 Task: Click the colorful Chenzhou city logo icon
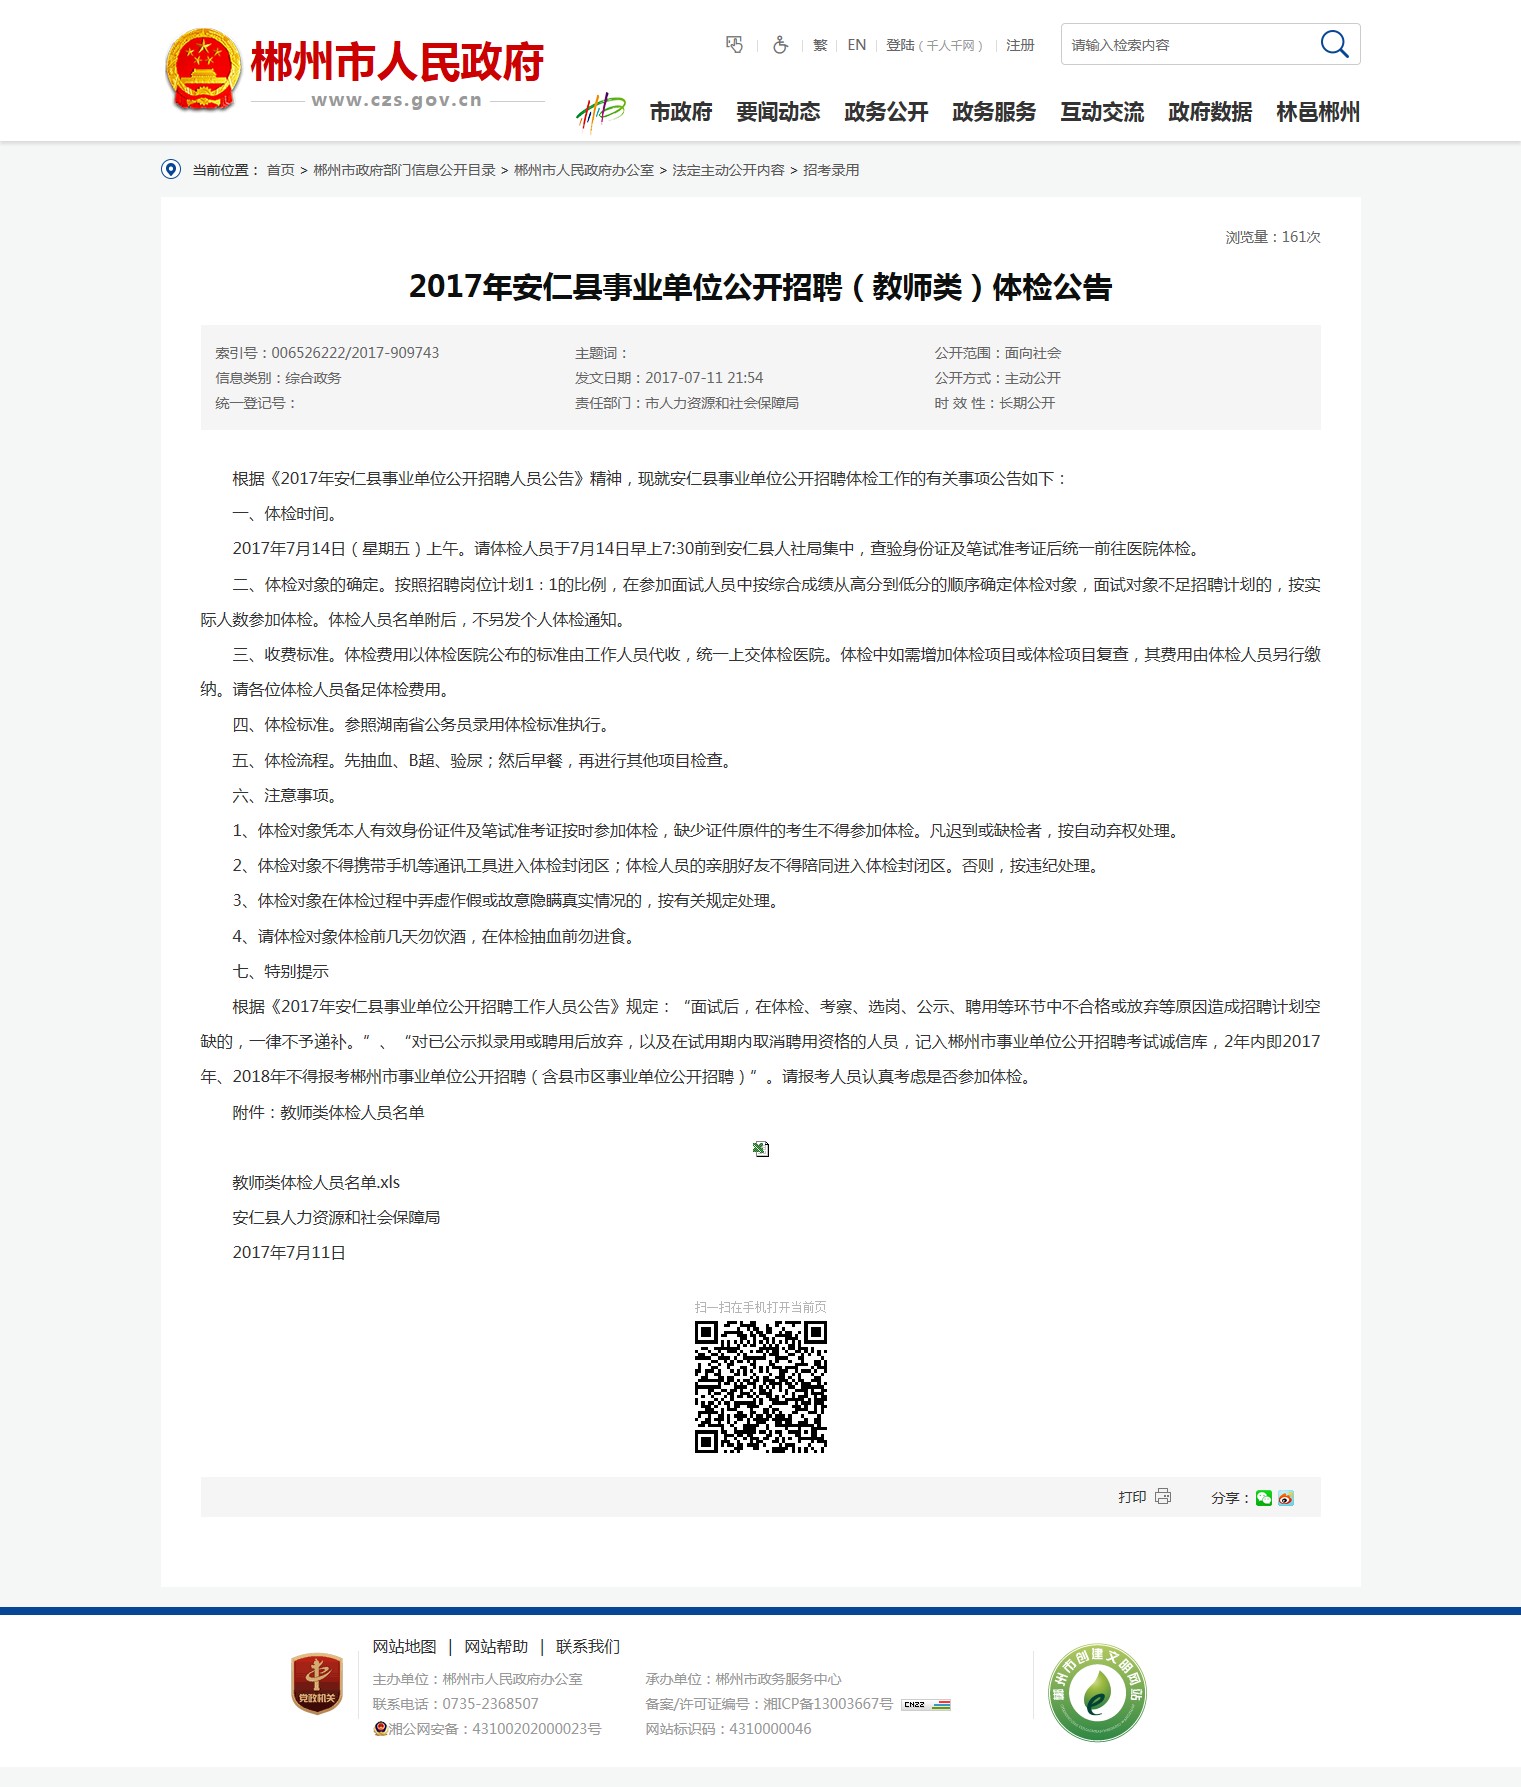pyautogui.click(x=600, y=112)
